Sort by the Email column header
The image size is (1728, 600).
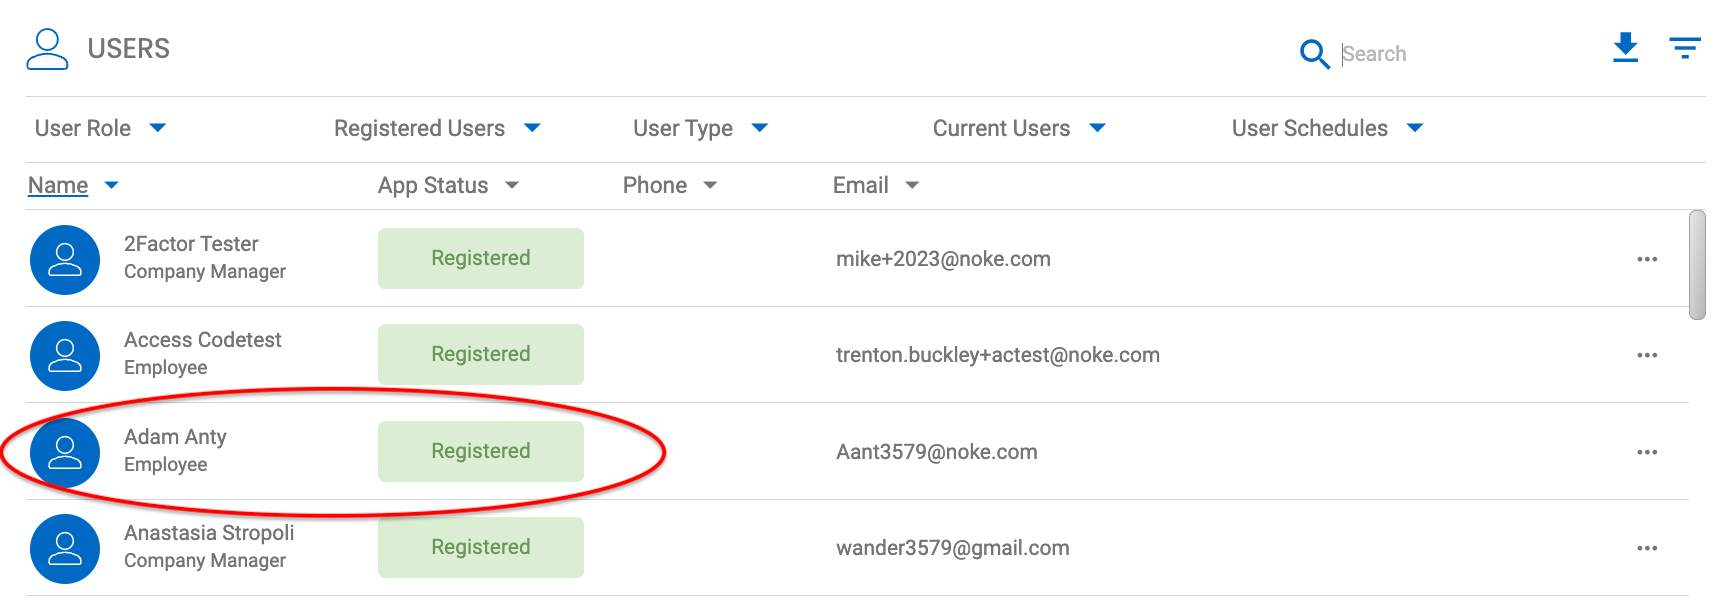pyautogui.click(x=861, y=185)
